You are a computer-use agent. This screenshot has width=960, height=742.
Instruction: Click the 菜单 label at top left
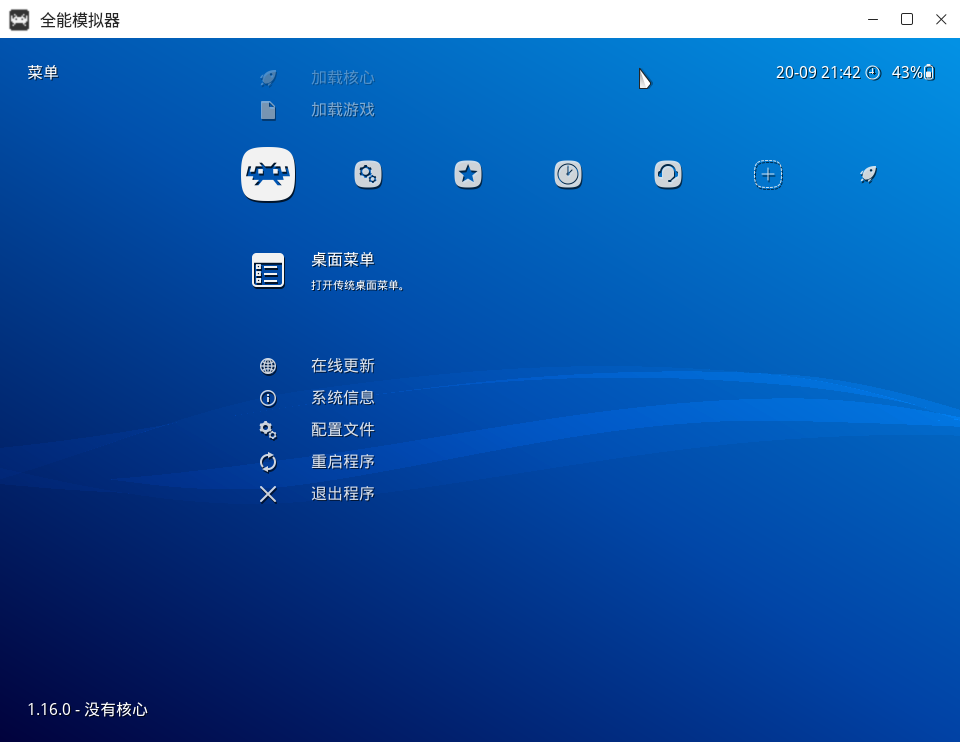point(42,72)
